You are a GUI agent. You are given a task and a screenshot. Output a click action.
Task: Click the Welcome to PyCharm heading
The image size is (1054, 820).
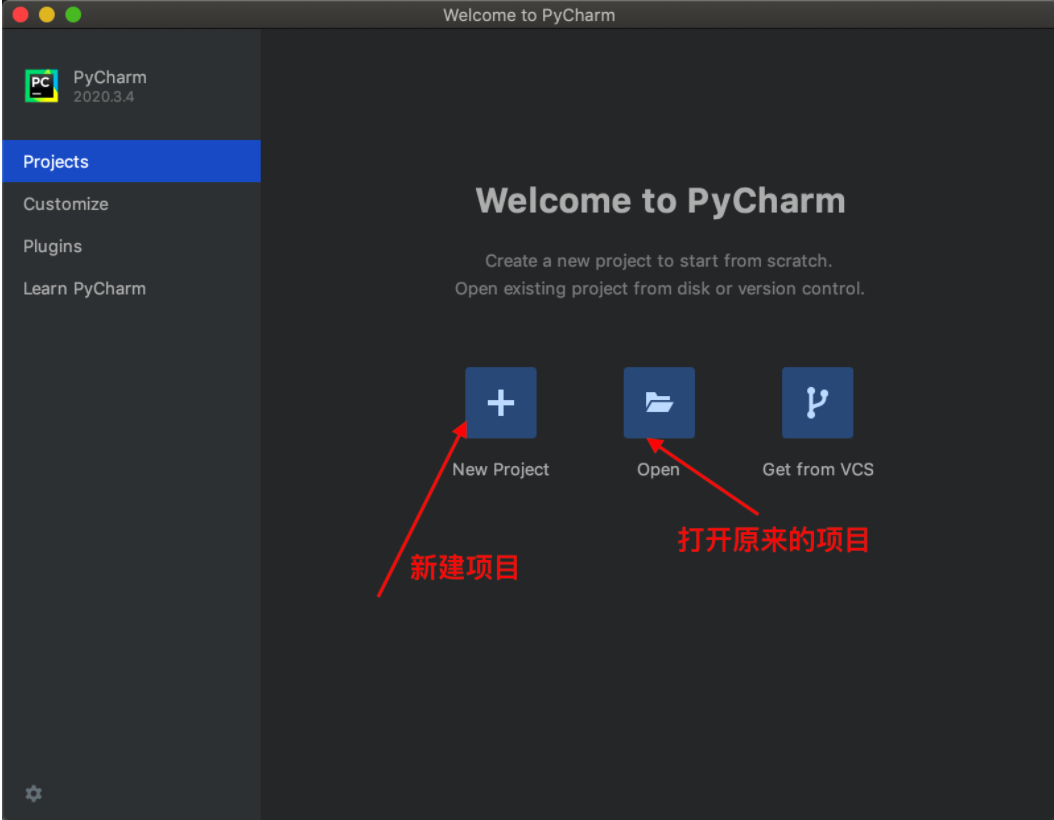pos(660,200)
